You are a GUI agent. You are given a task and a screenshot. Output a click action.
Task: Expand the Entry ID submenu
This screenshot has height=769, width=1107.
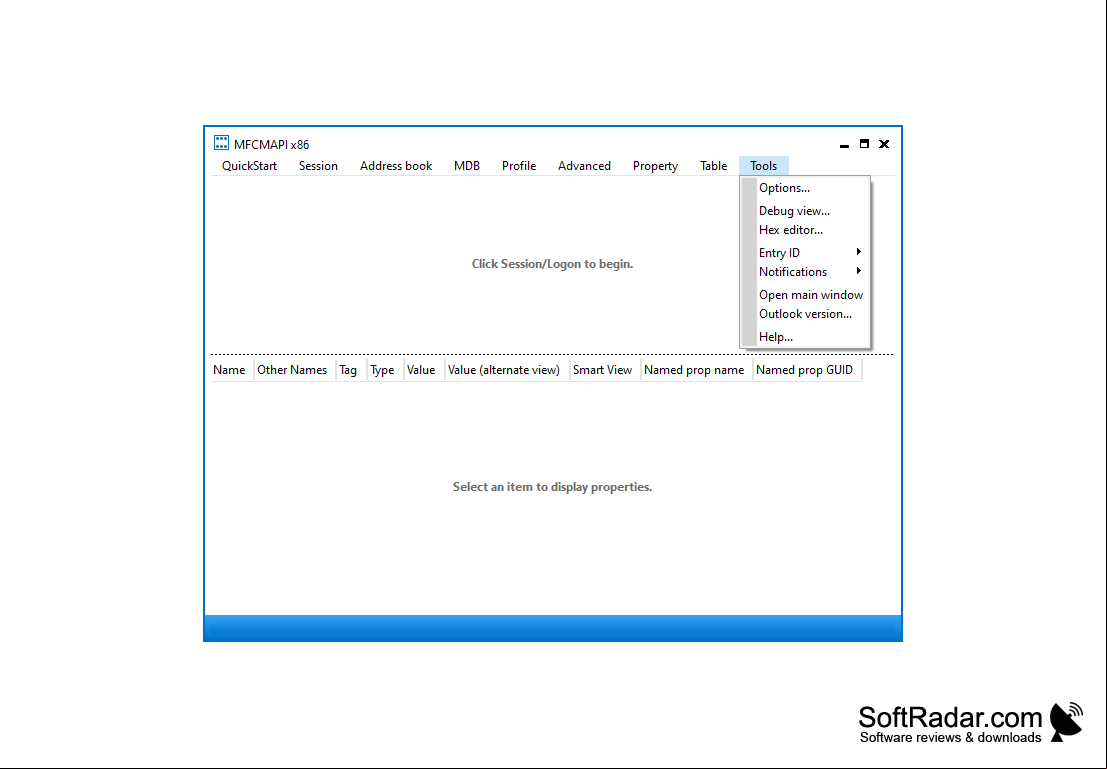pyautogui.click(x=806, y=252)
